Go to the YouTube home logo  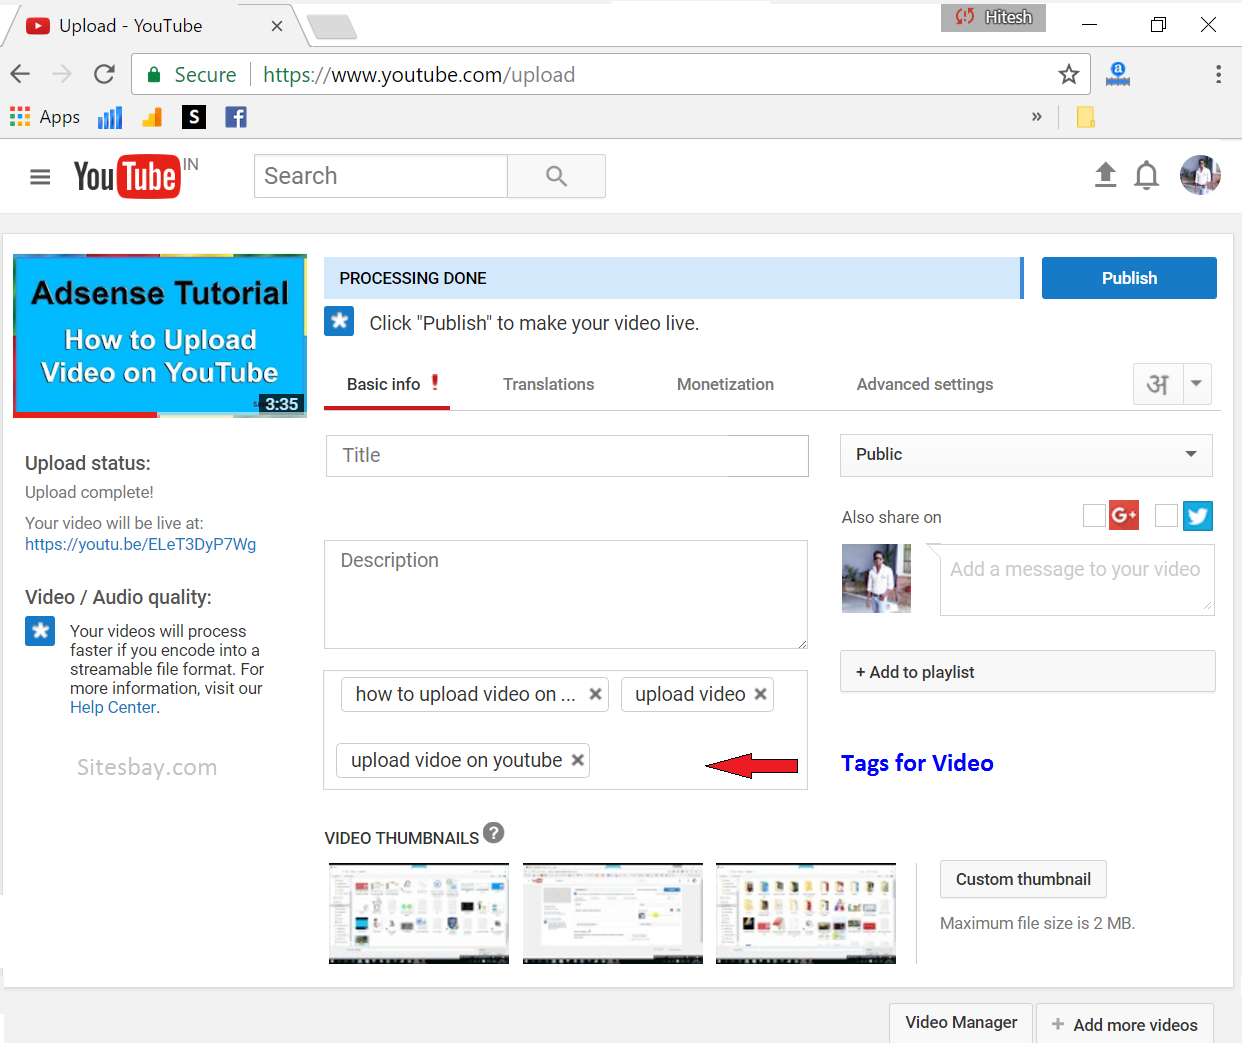point(127,177)
